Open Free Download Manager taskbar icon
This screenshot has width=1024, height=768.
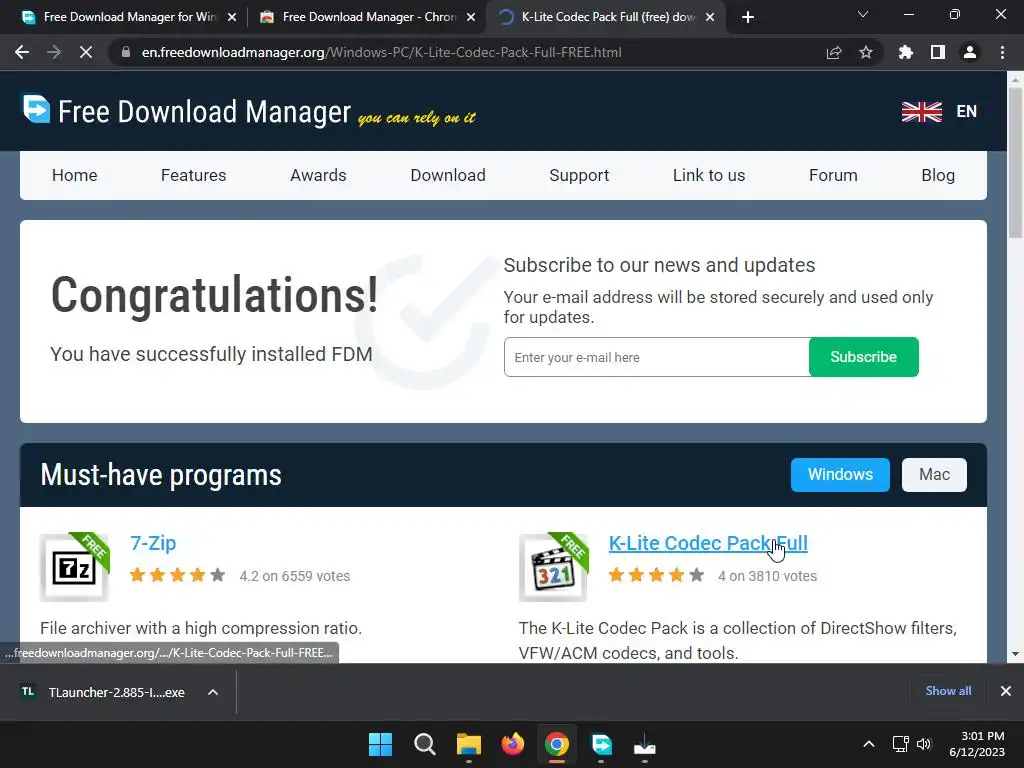(601, 744)
